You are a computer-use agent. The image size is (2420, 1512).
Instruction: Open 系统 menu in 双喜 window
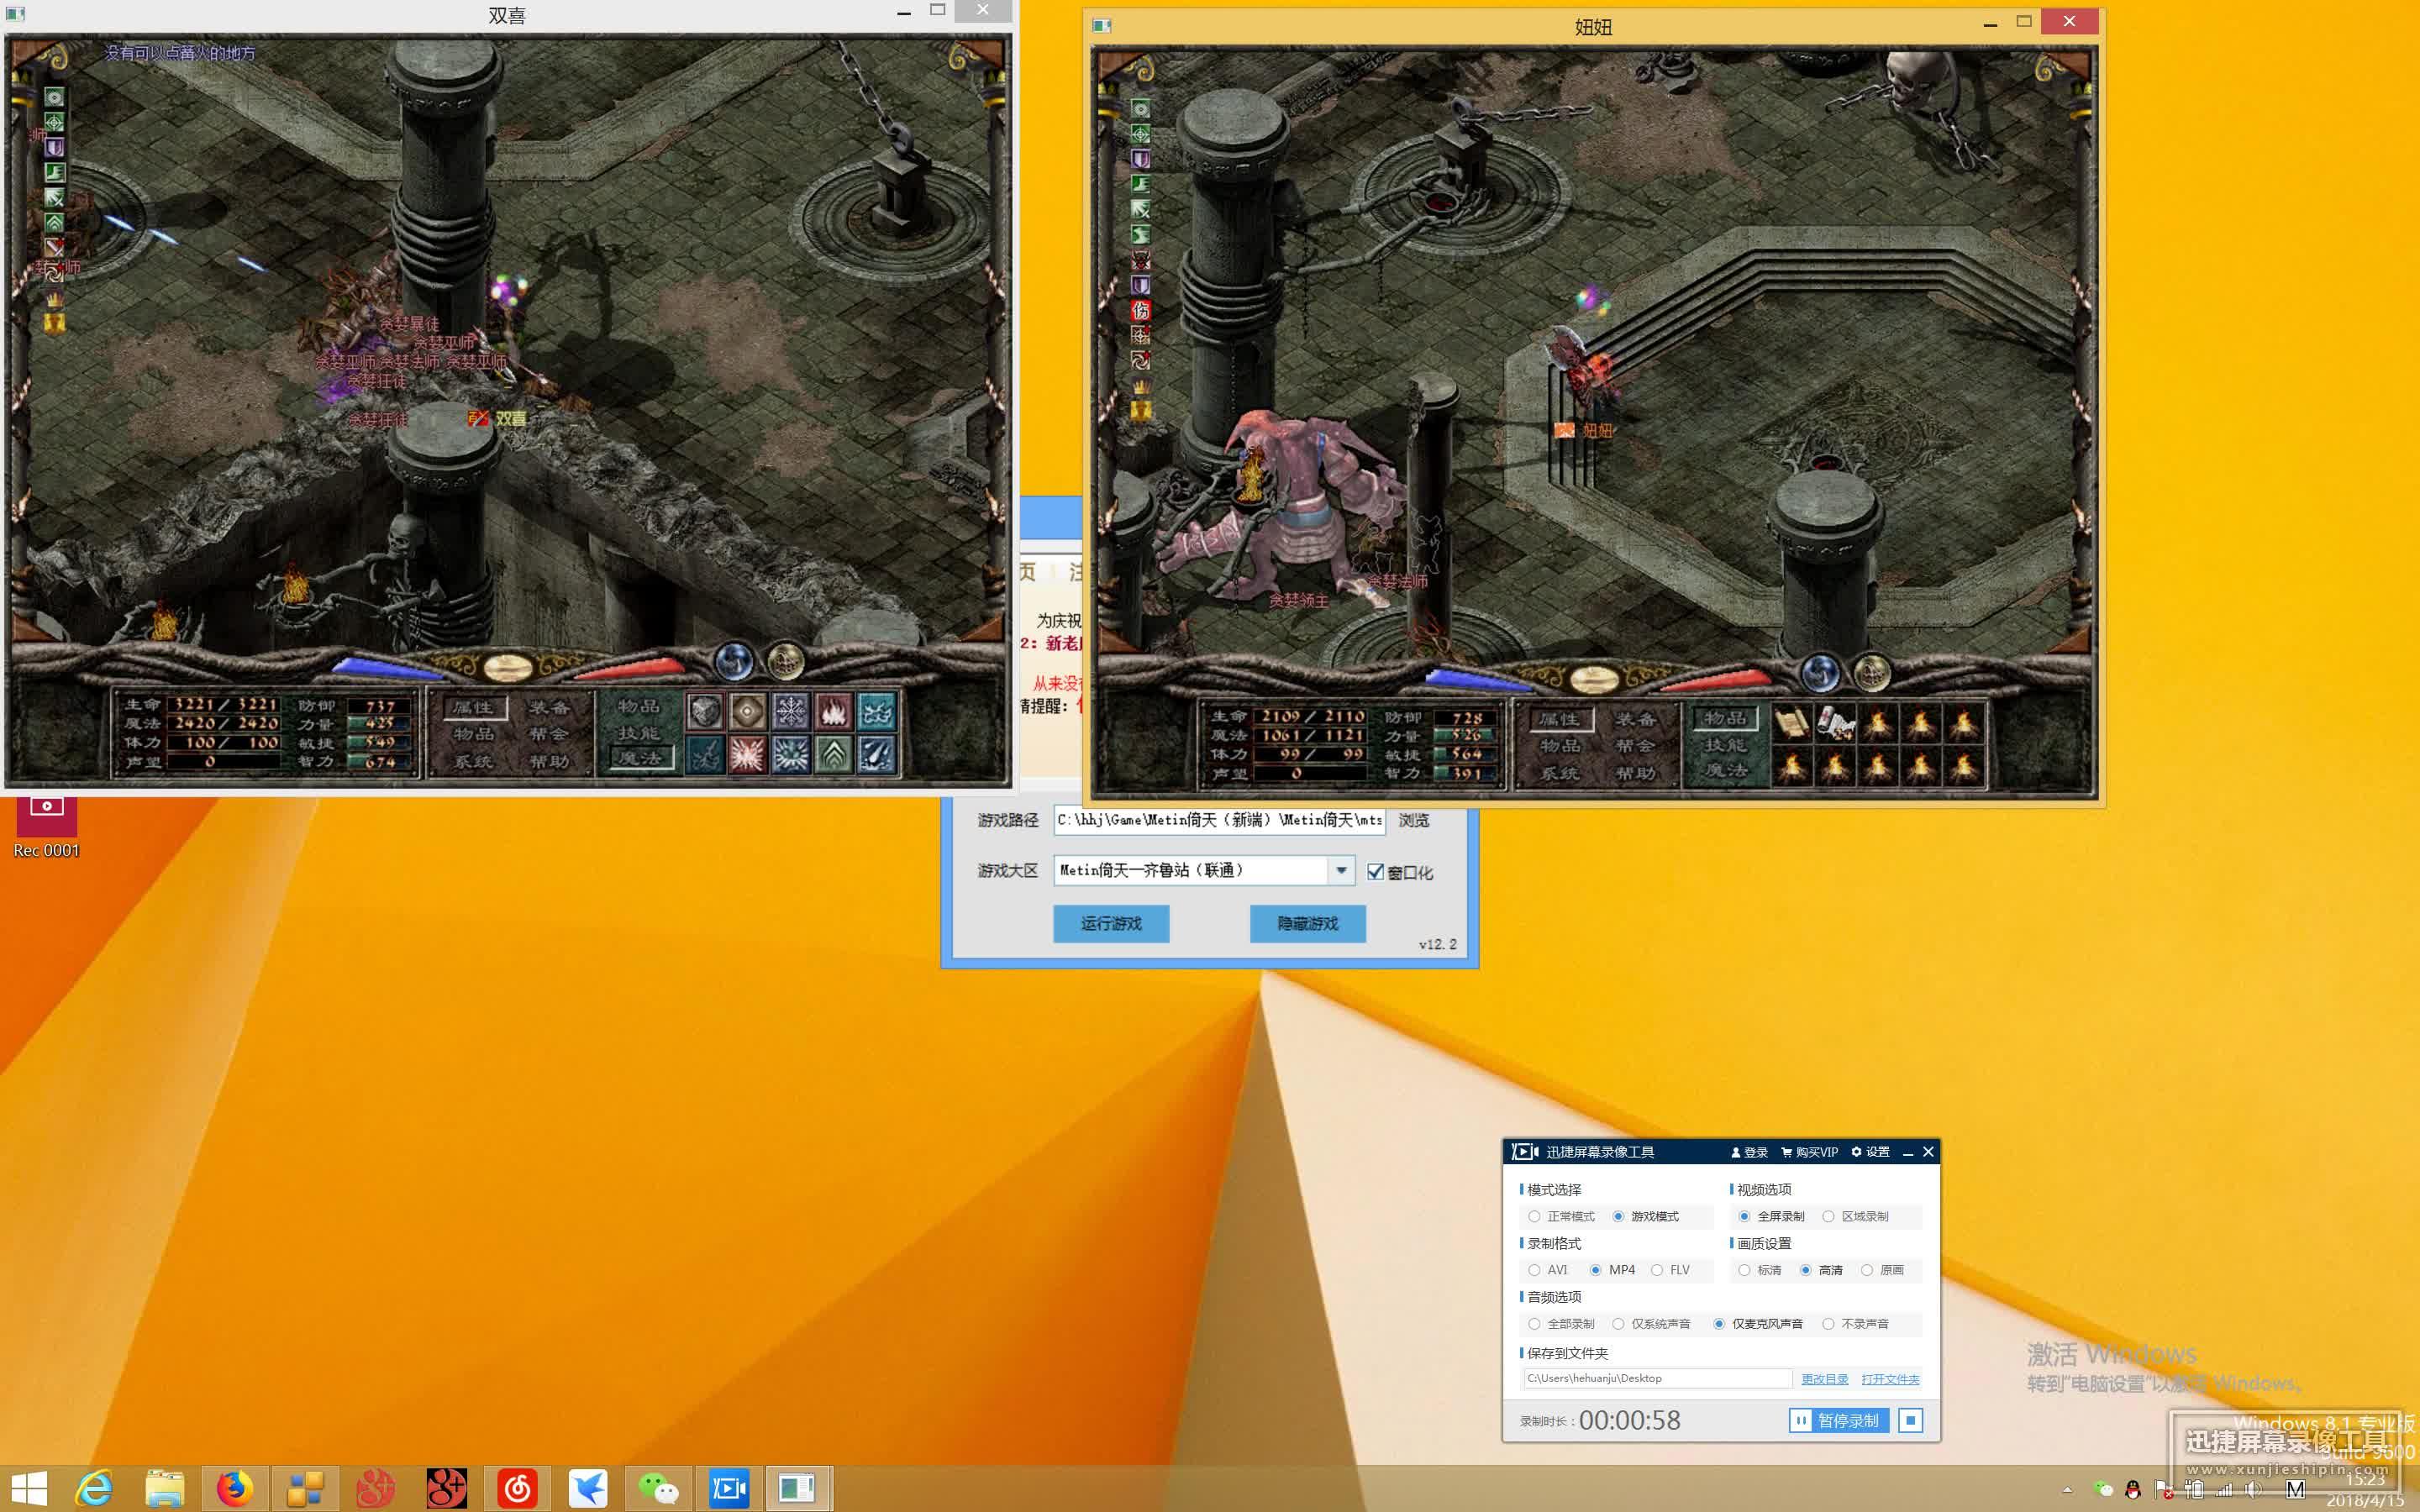(x=474, y=761)
